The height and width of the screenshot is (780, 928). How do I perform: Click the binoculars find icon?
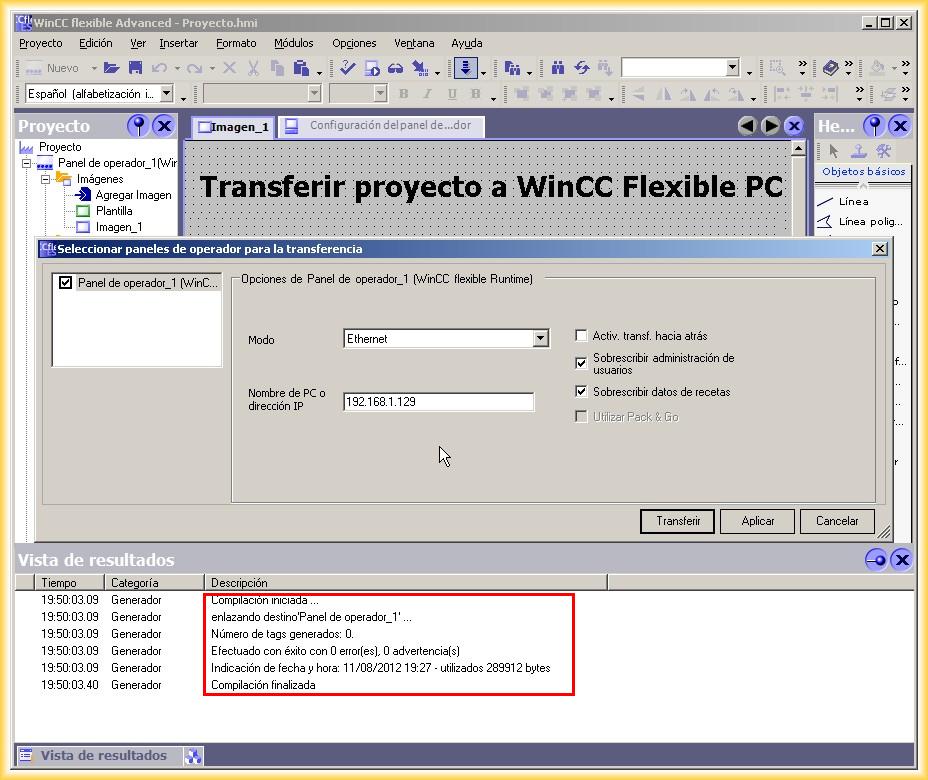[558, 68]
